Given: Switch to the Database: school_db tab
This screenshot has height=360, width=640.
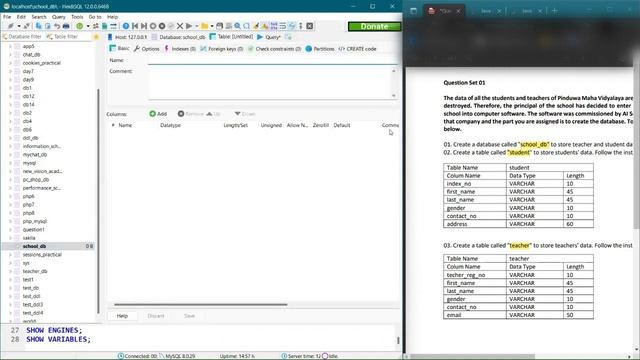Looking at the screenshot, I should (179, 37).
